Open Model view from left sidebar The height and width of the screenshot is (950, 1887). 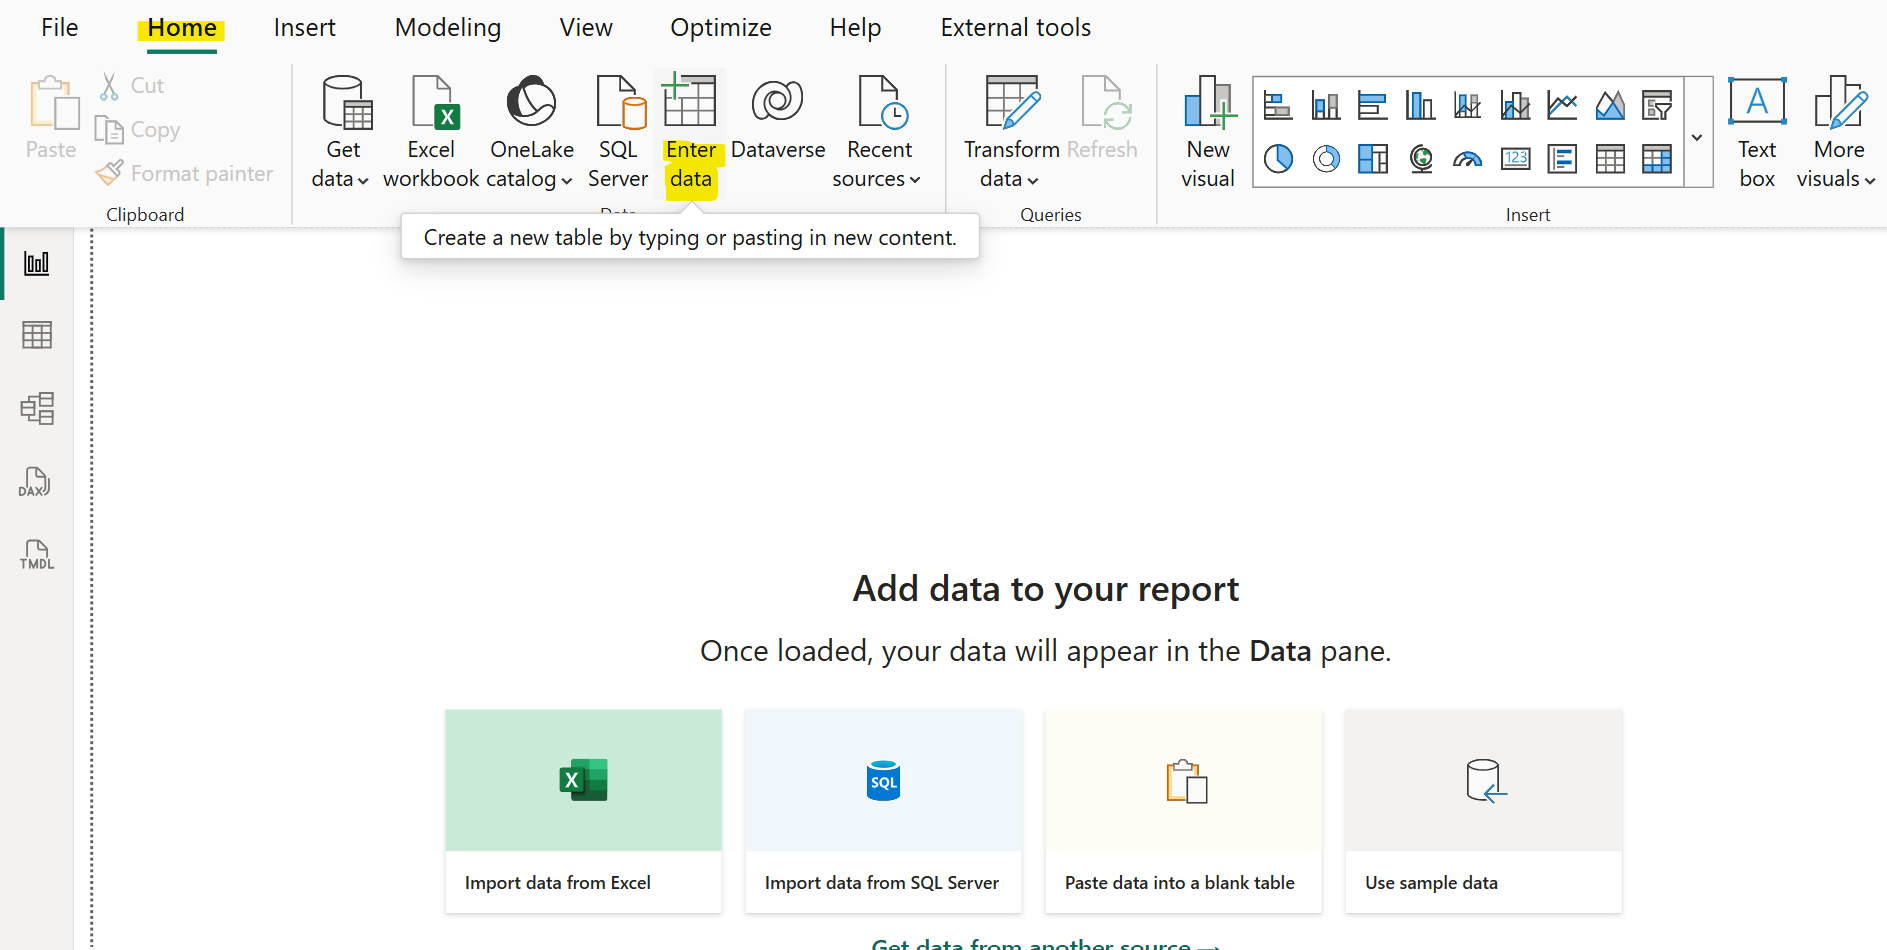point(36,408)
